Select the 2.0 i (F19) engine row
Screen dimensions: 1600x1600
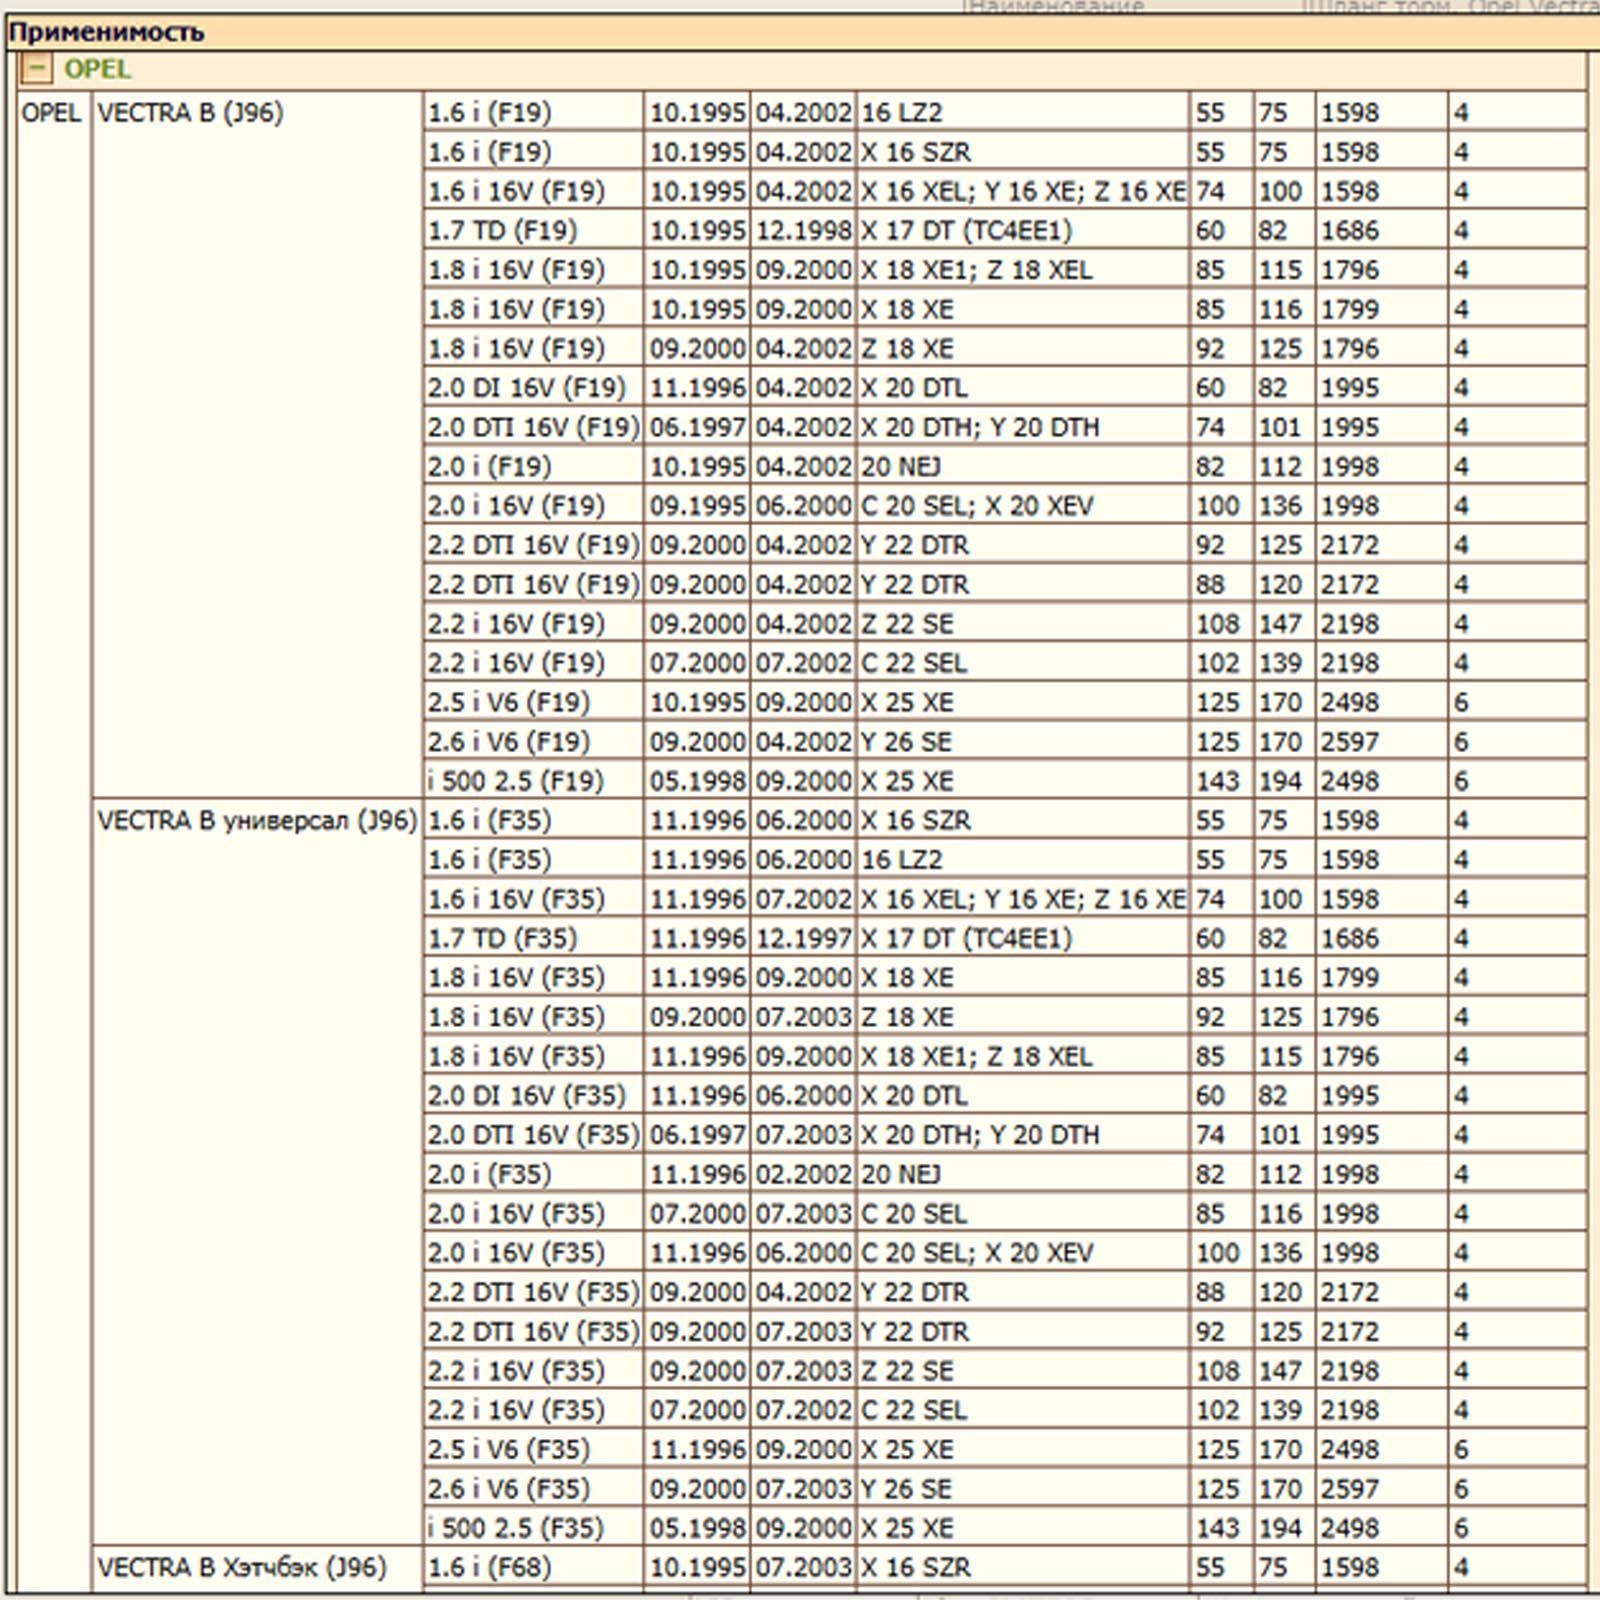[x=489, y=467]
